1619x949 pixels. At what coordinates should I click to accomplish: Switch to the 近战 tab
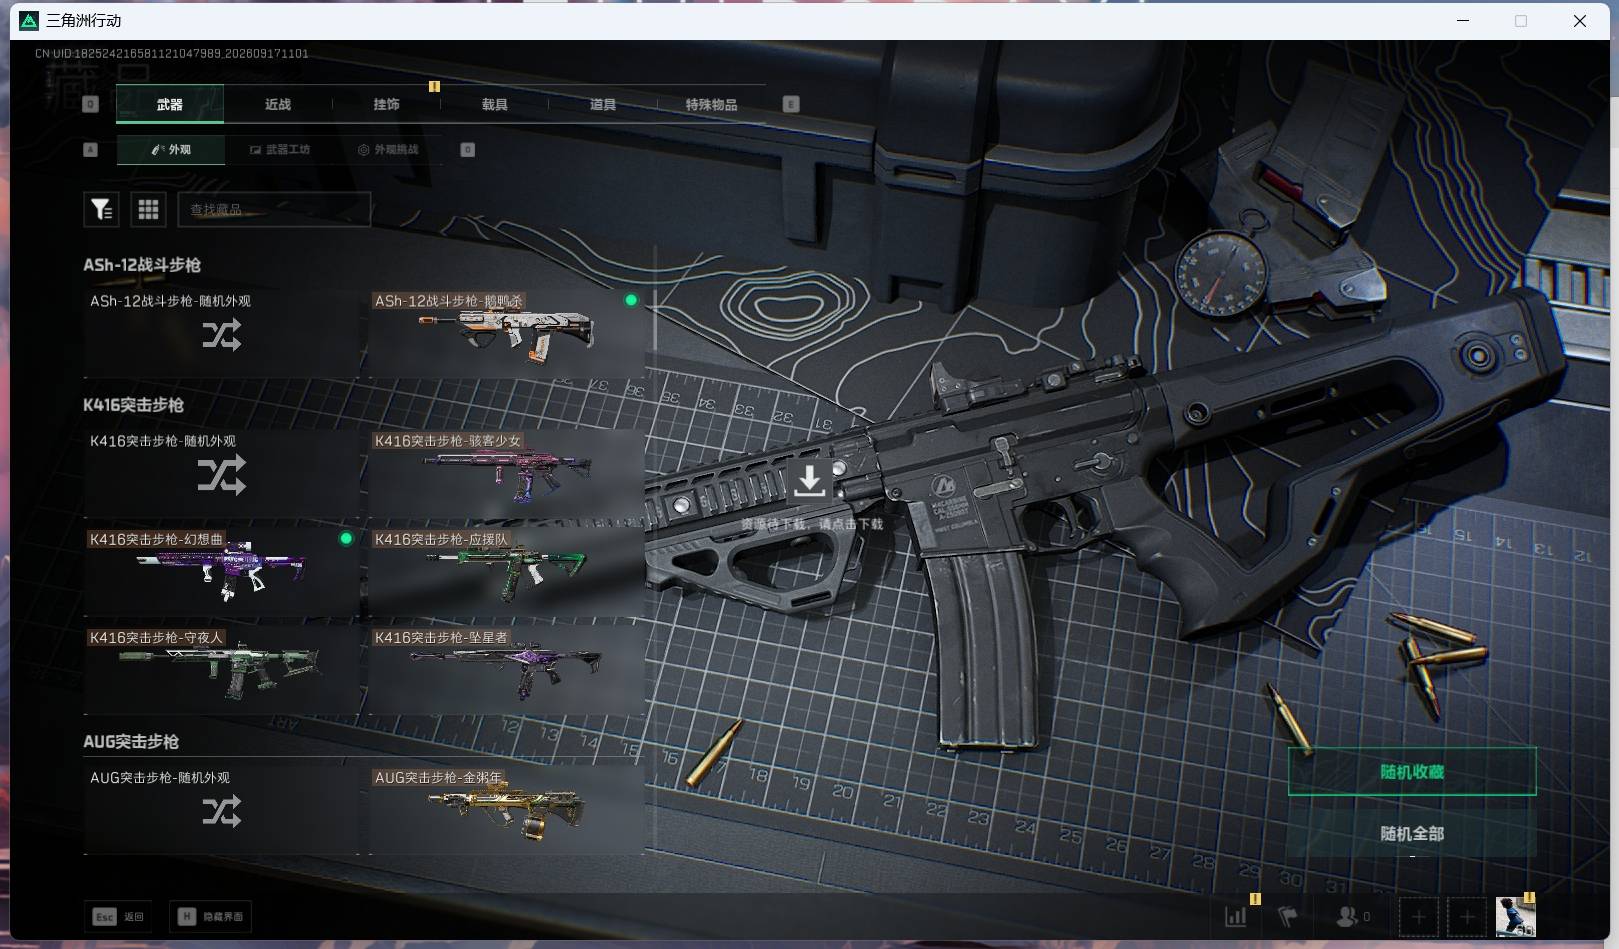(x=278, y=104)
